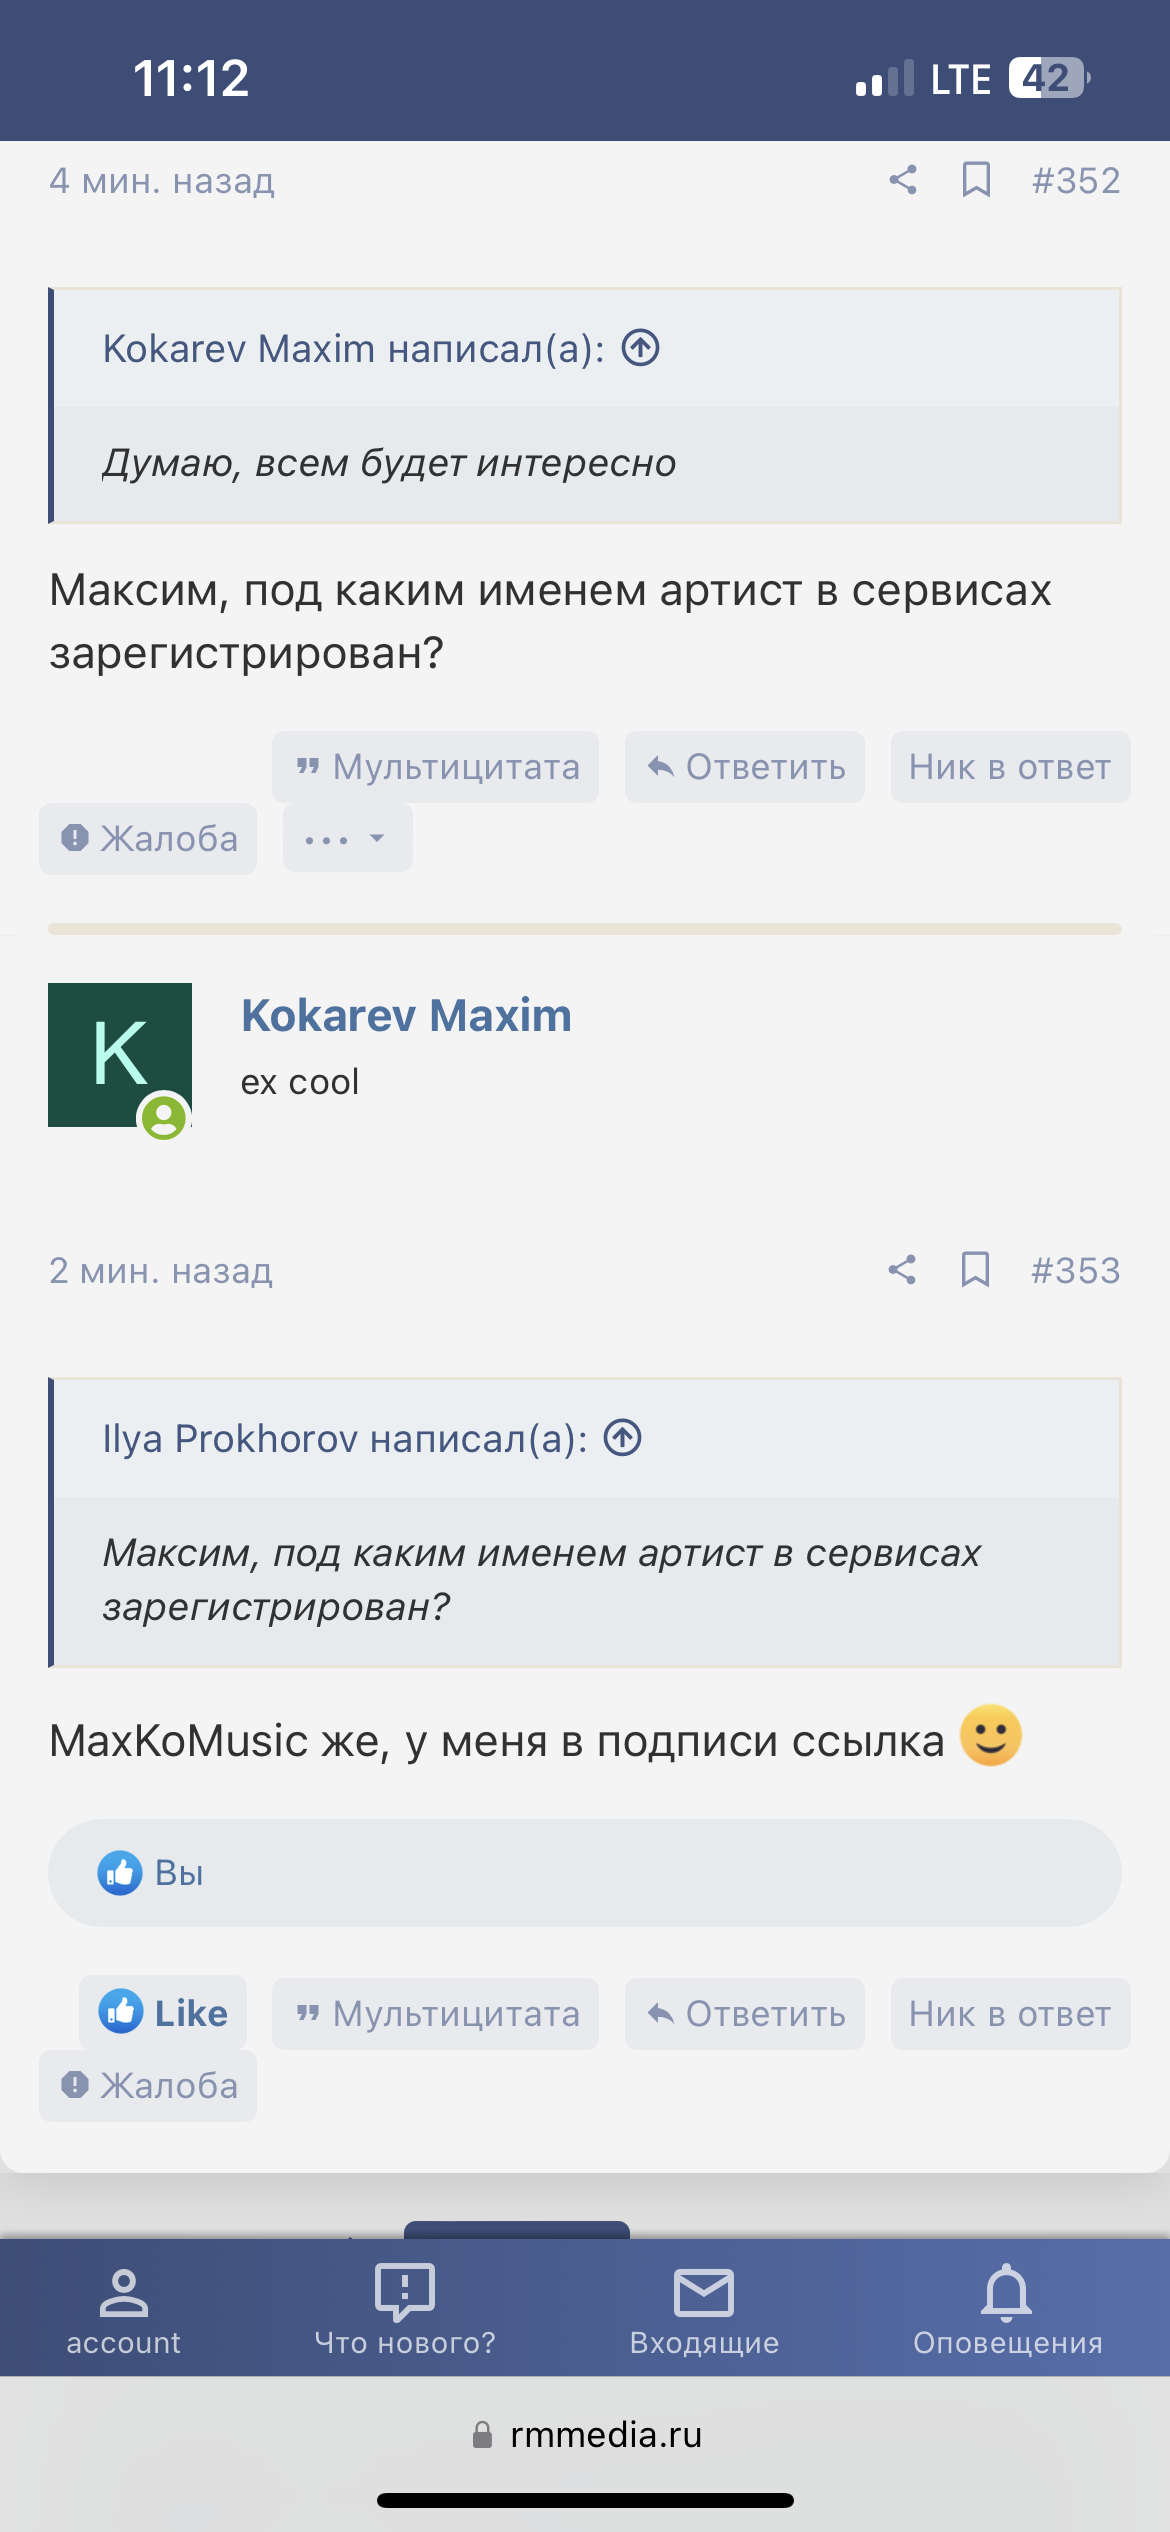Click Ник в ответ on post #352
The image size is (1170, 2532).
[x=1010, y=767]
